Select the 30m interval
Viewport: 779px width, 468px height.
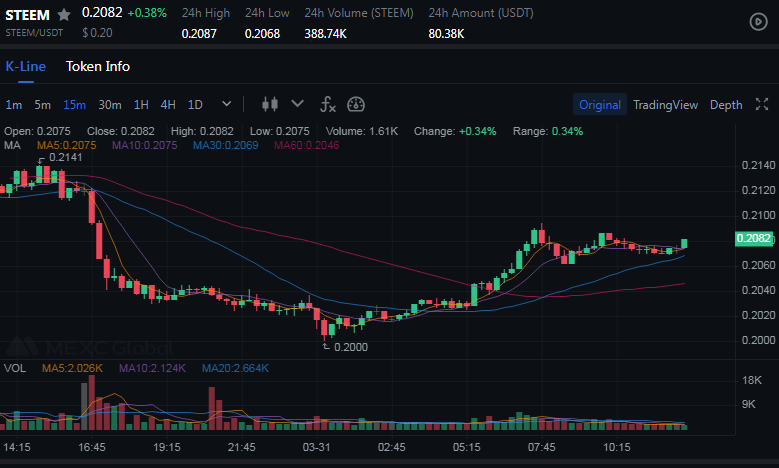(x=110, y=105)
